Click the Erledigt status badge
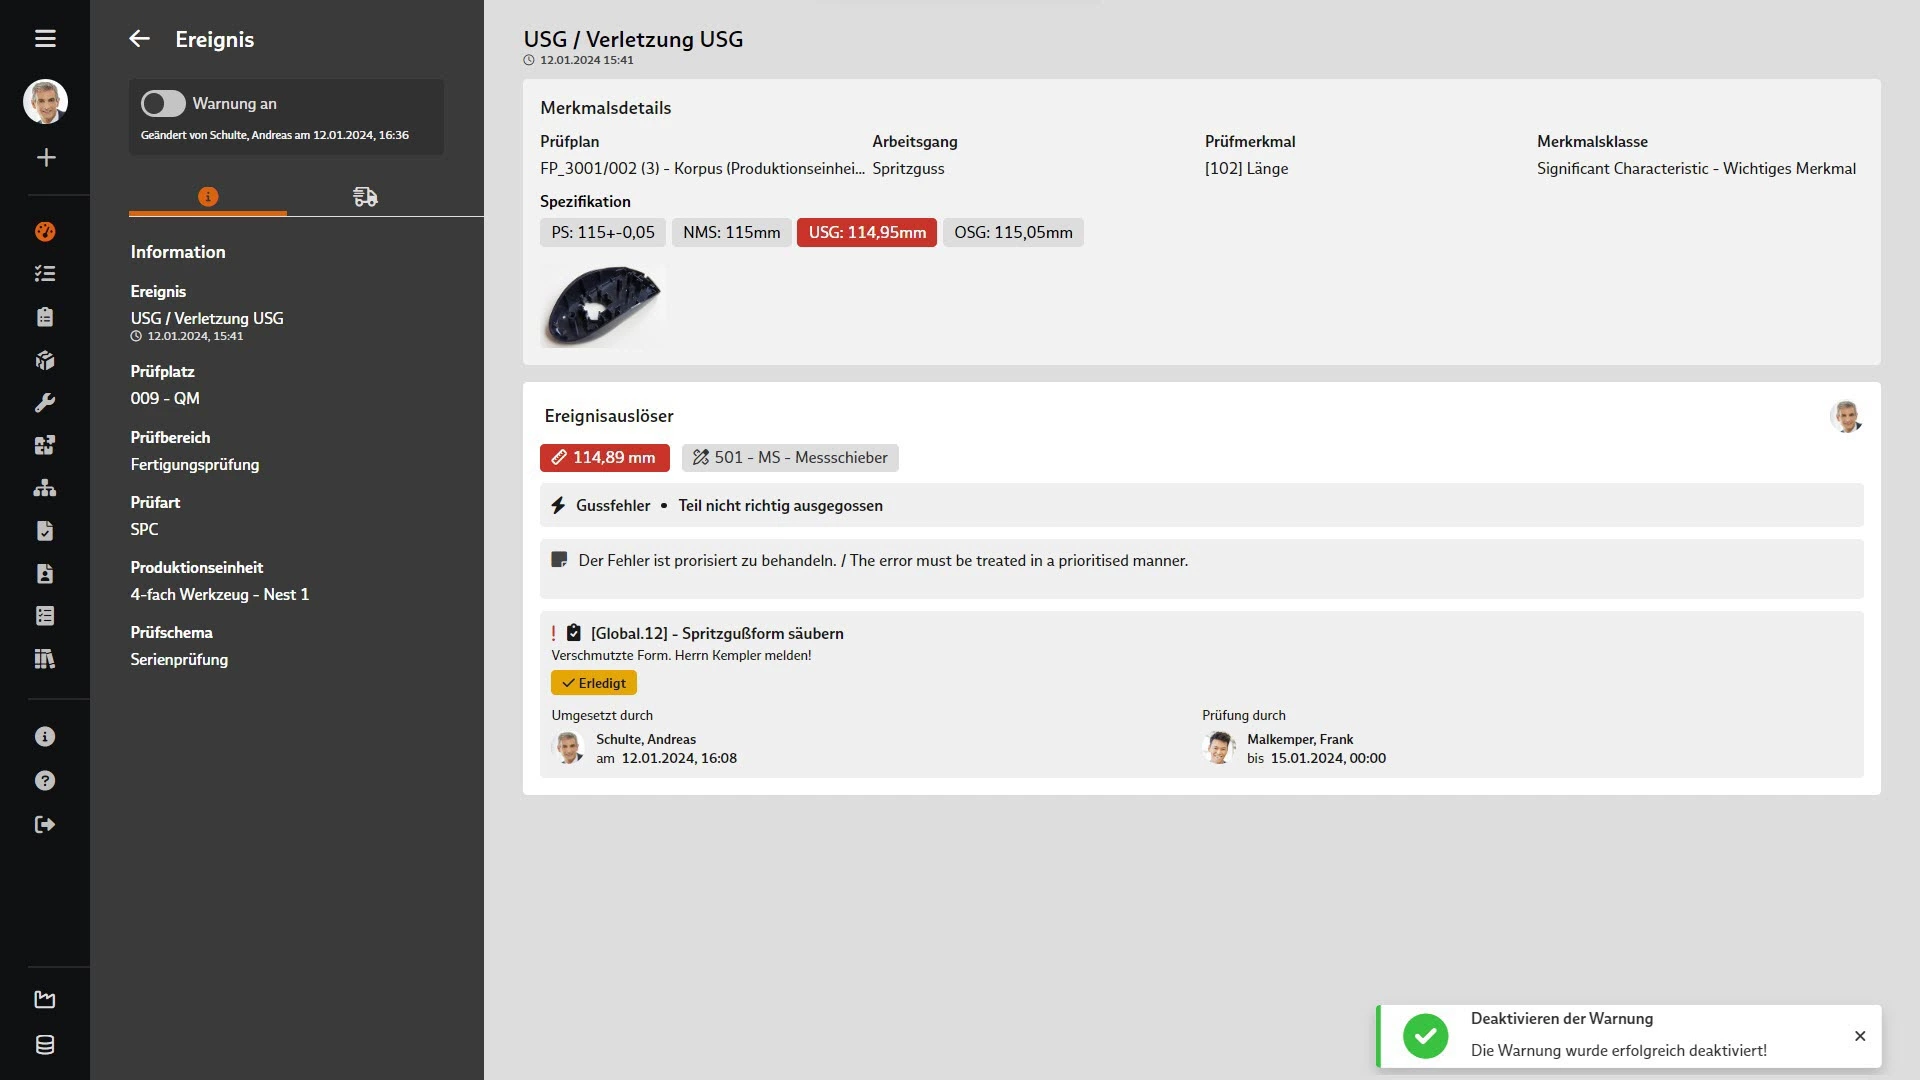The image size is (1920, 1080). pyautogui.click(x=594, y=683)
